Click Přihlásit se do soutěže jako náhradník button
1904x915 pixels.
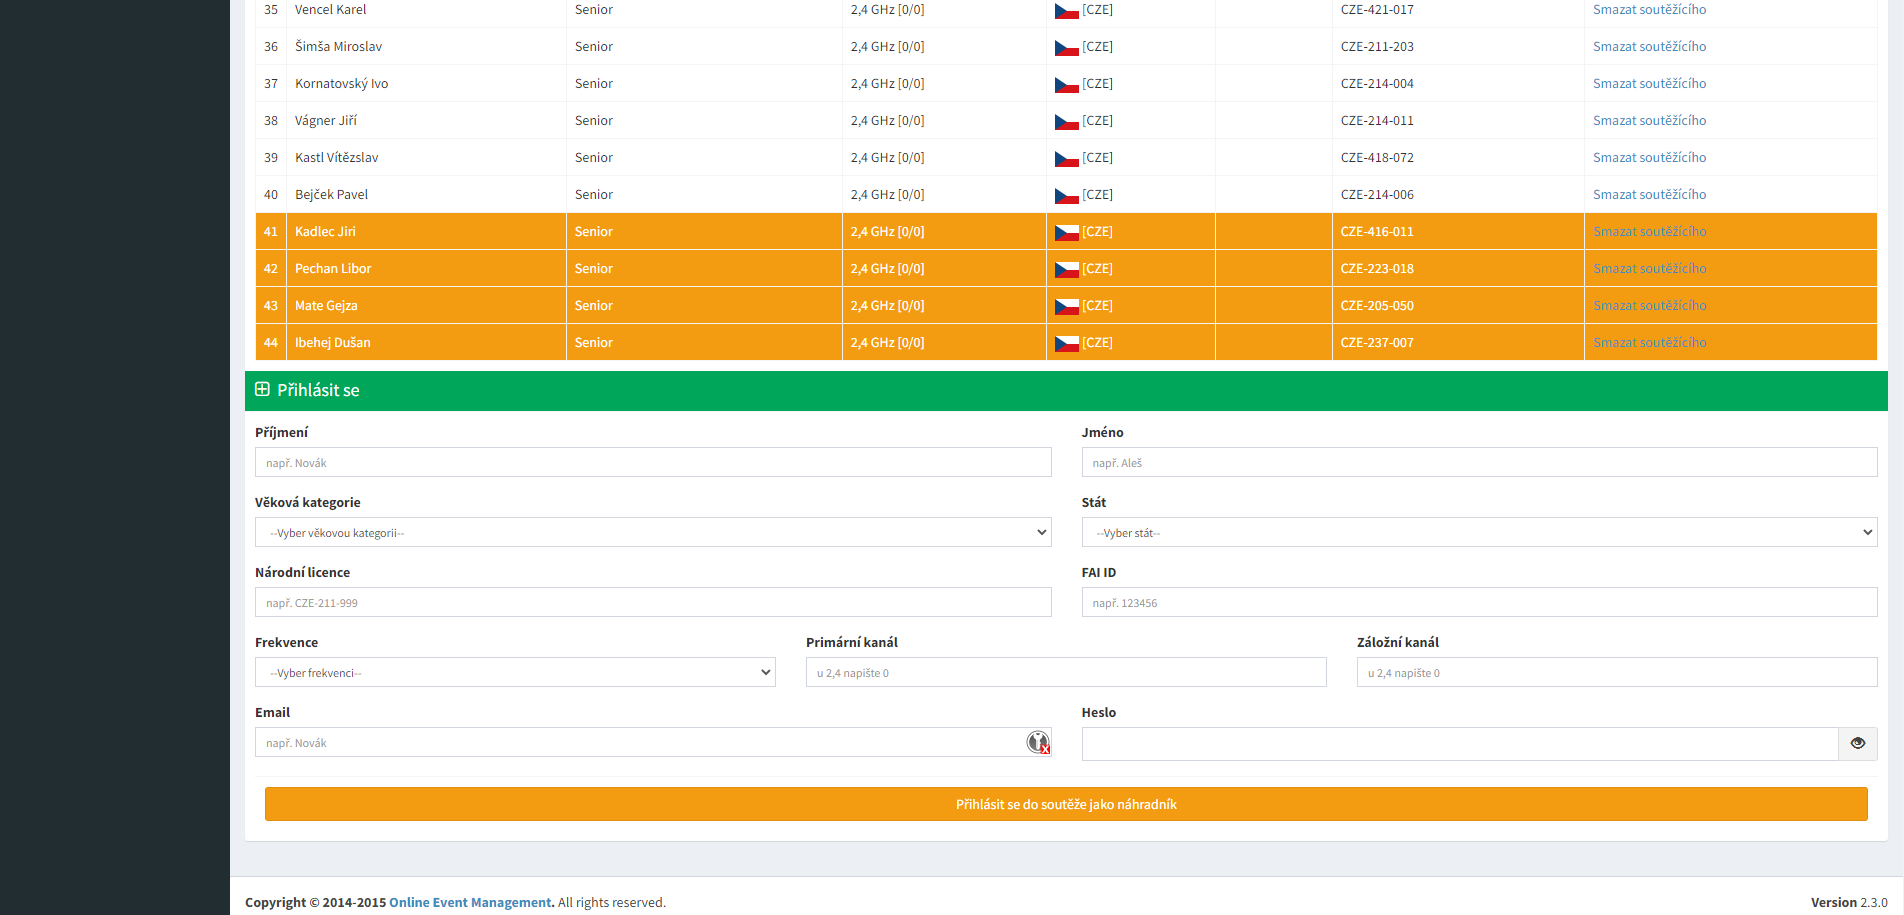pyautogui.click(x=1066, y=804)
